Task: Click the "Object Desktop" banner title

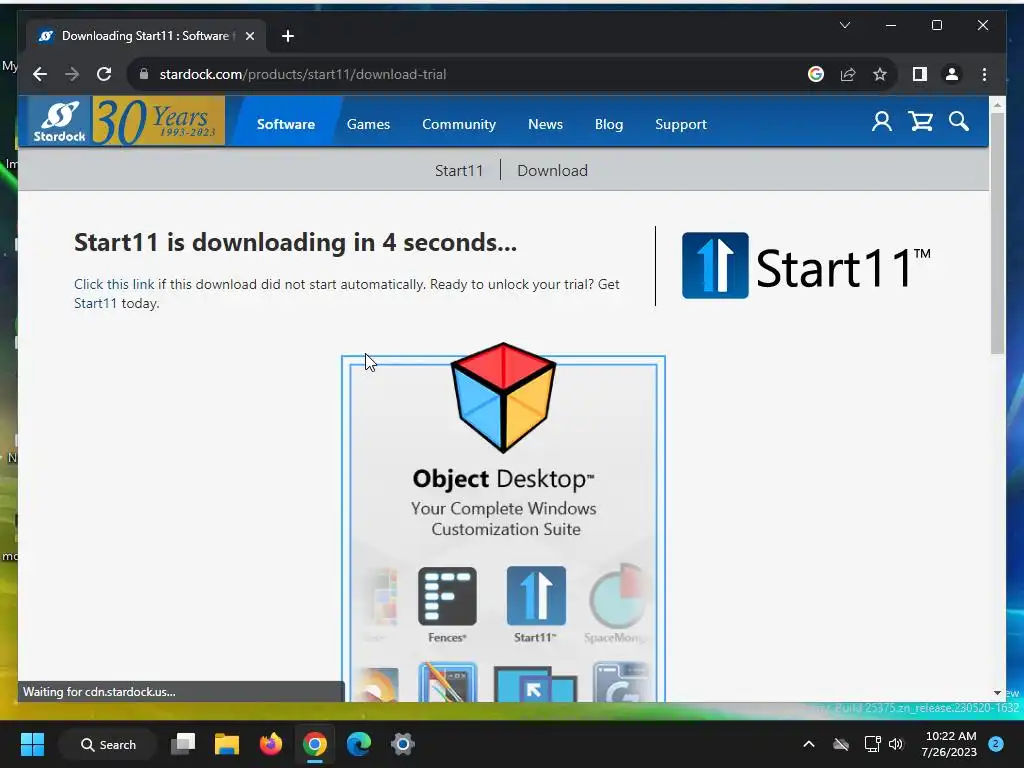Action: (504, 479)
